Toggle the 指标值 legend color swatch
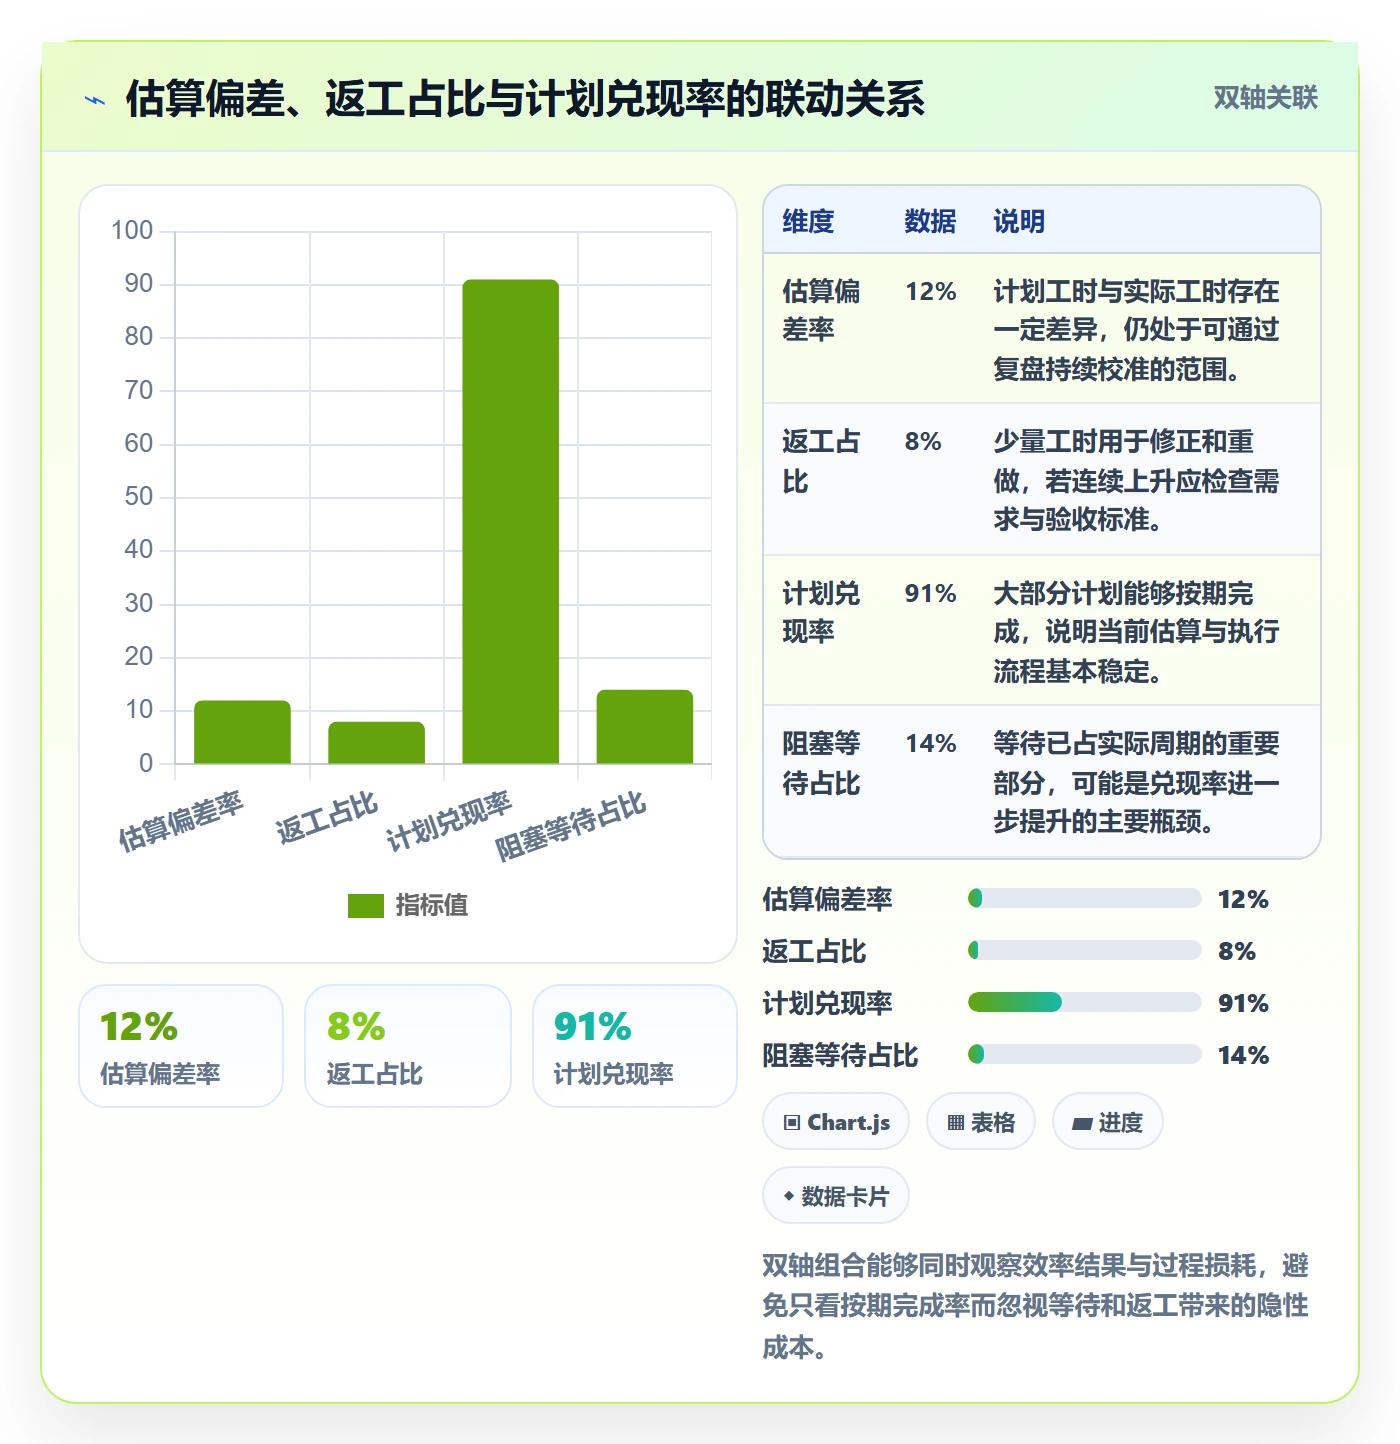Screen dimensions: 1400x1444 tap(366, 905)
